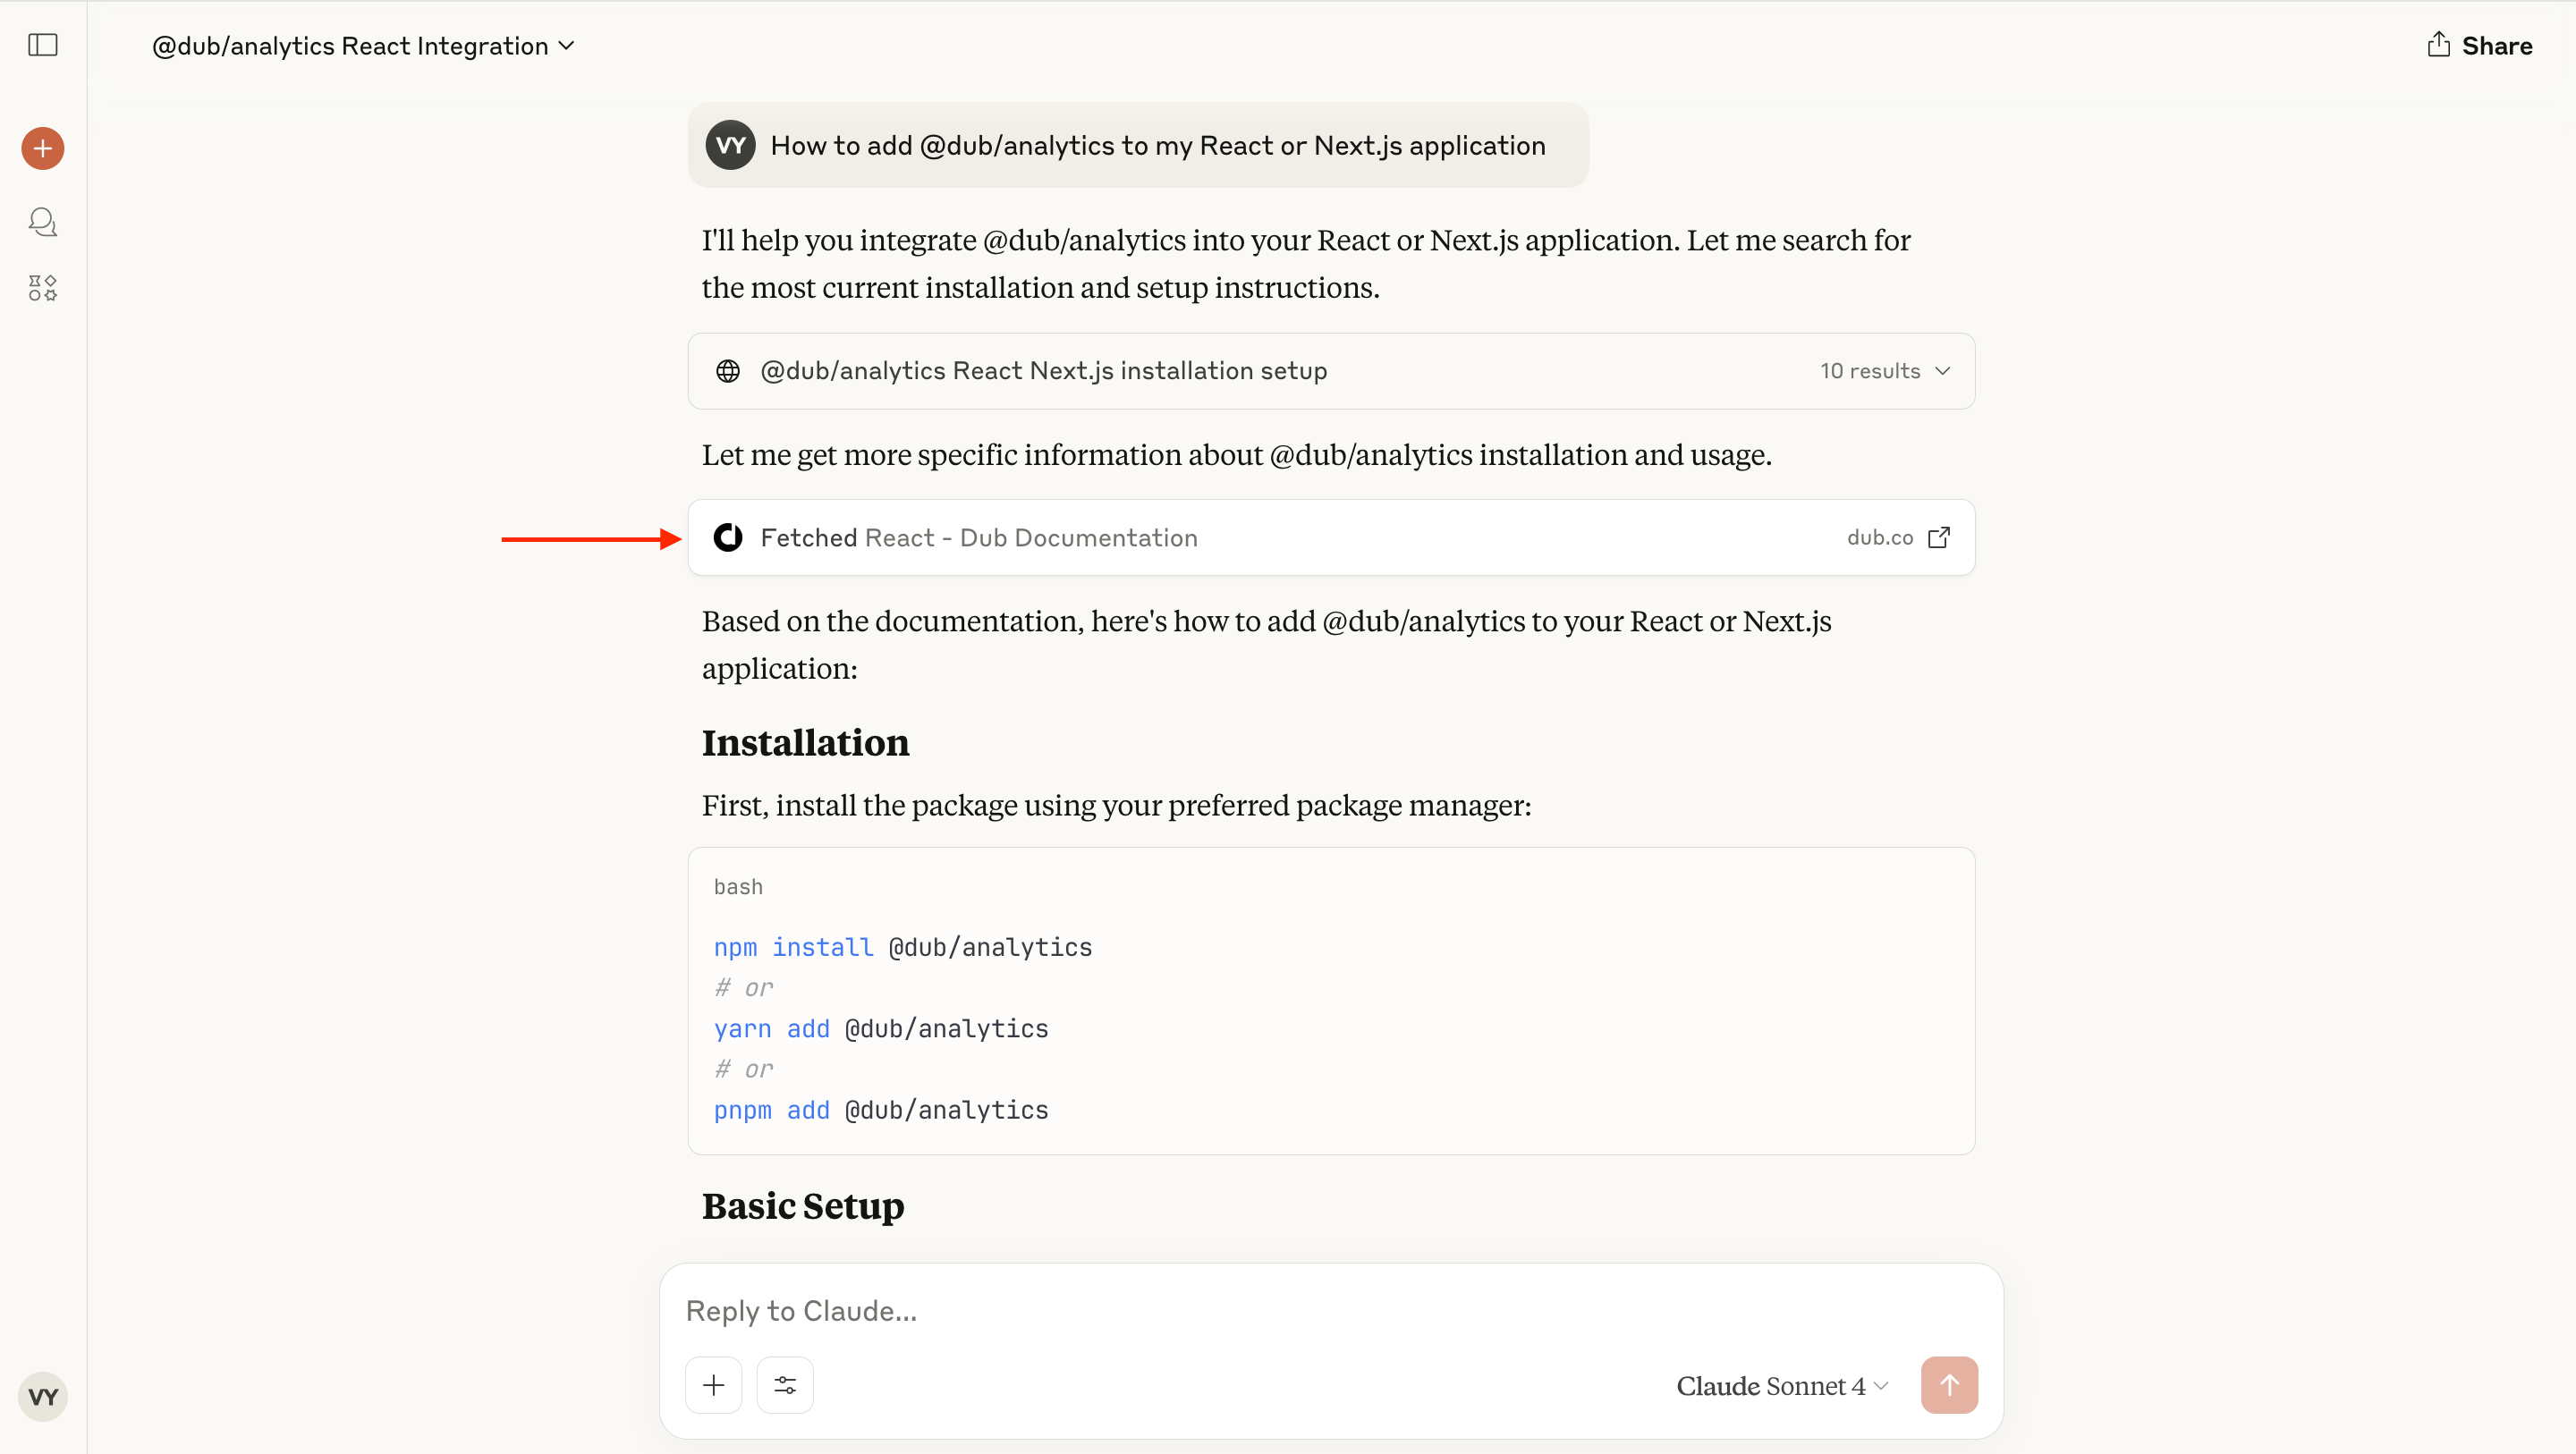The image size is (2576, 1454).
Task: Expand the 10 results search chevron
Action: pyautogui.click(x=1943, y=371)
